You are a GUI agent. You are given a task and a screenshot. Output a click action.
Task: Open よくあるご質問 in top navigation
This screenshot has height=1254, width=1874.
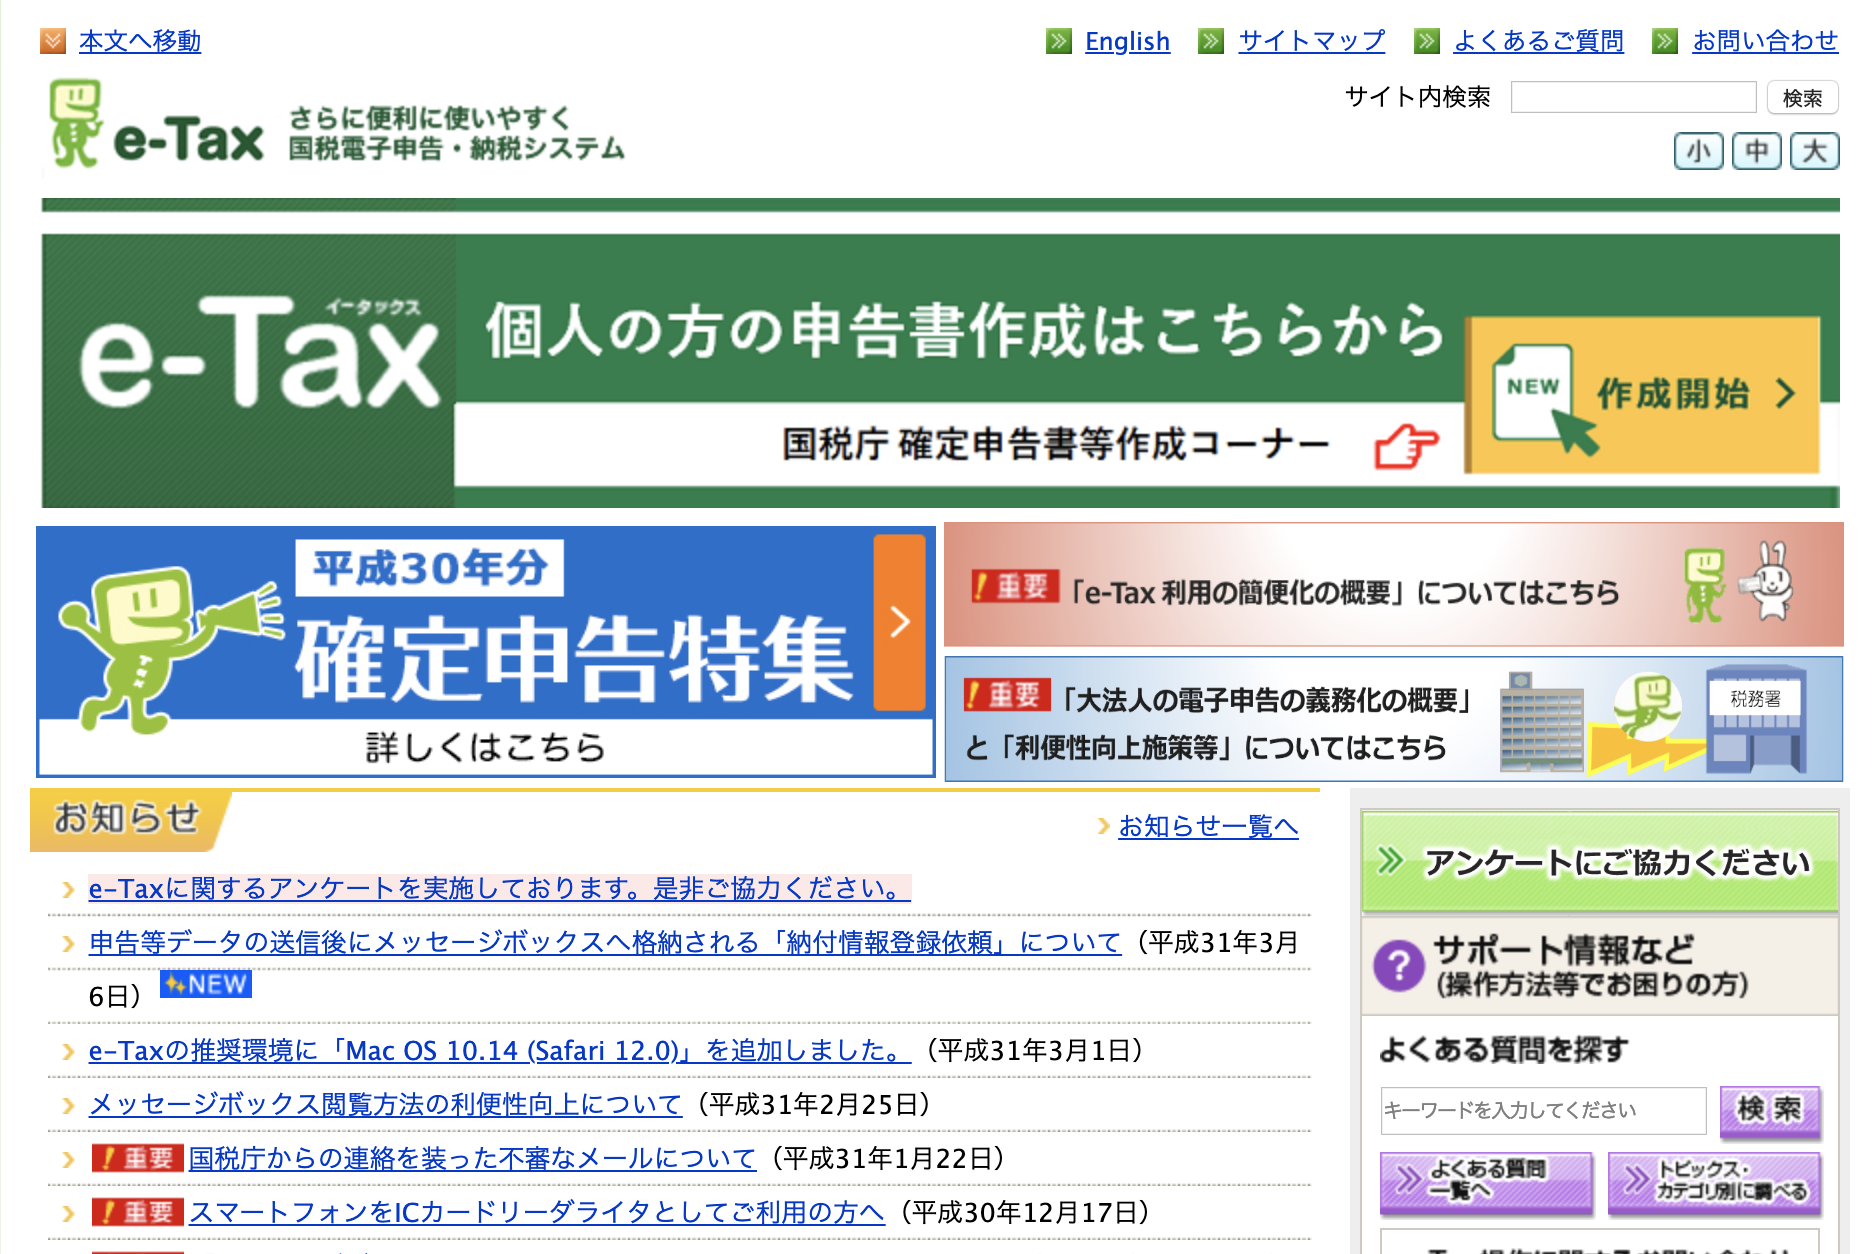click(x=1539, y=41)
